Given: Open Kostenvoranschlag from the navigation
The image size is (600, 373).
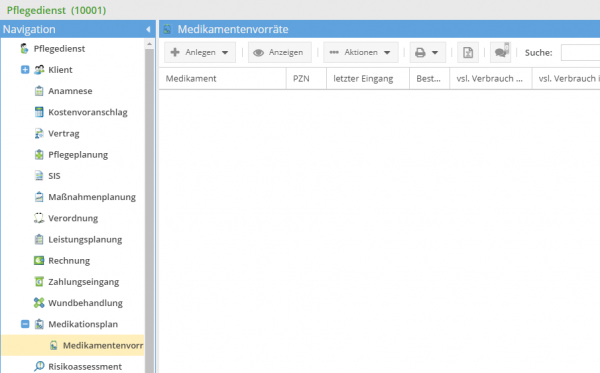Looking at the screenshot, I should click(x=88, y=112).
